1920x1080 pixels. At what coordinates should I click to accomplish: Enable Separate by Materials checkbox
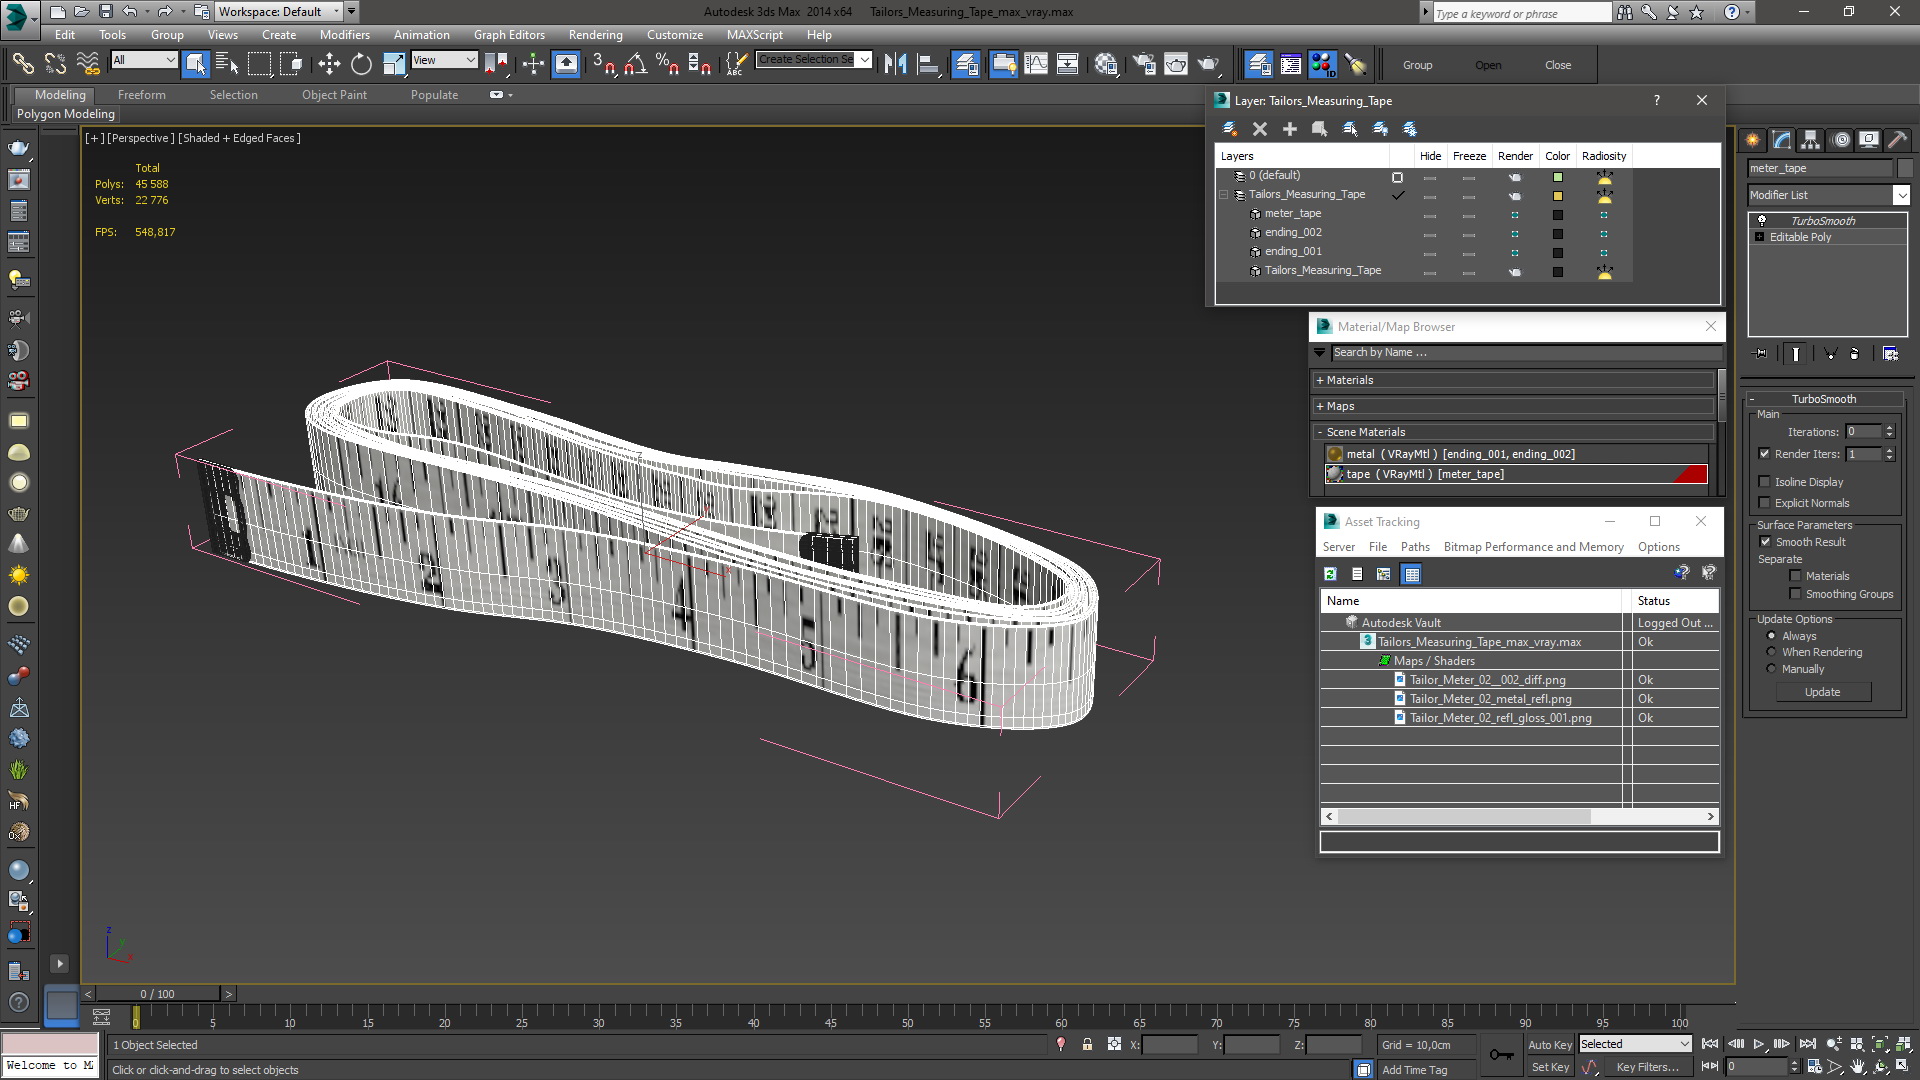pyautogui.click(x=1795, y=576)
